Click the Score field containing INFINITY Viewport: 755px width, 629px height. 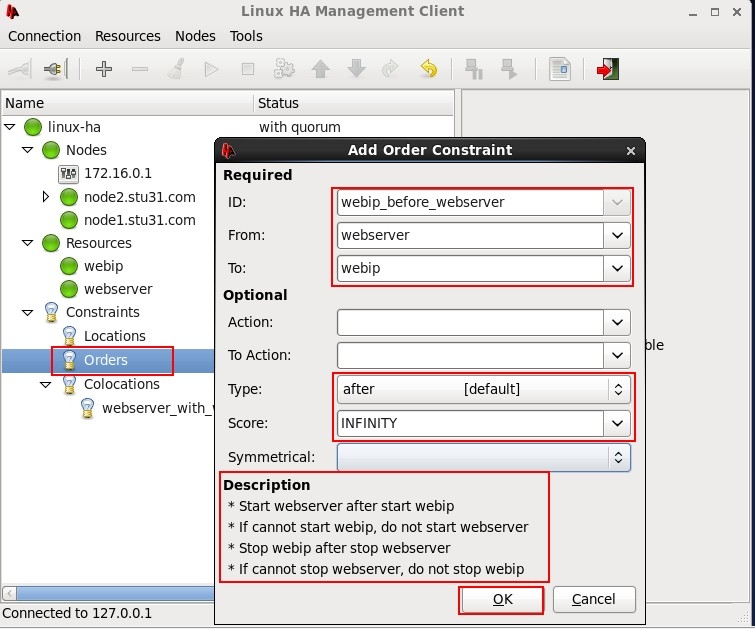pyautogui.click(x=470, y=423)
